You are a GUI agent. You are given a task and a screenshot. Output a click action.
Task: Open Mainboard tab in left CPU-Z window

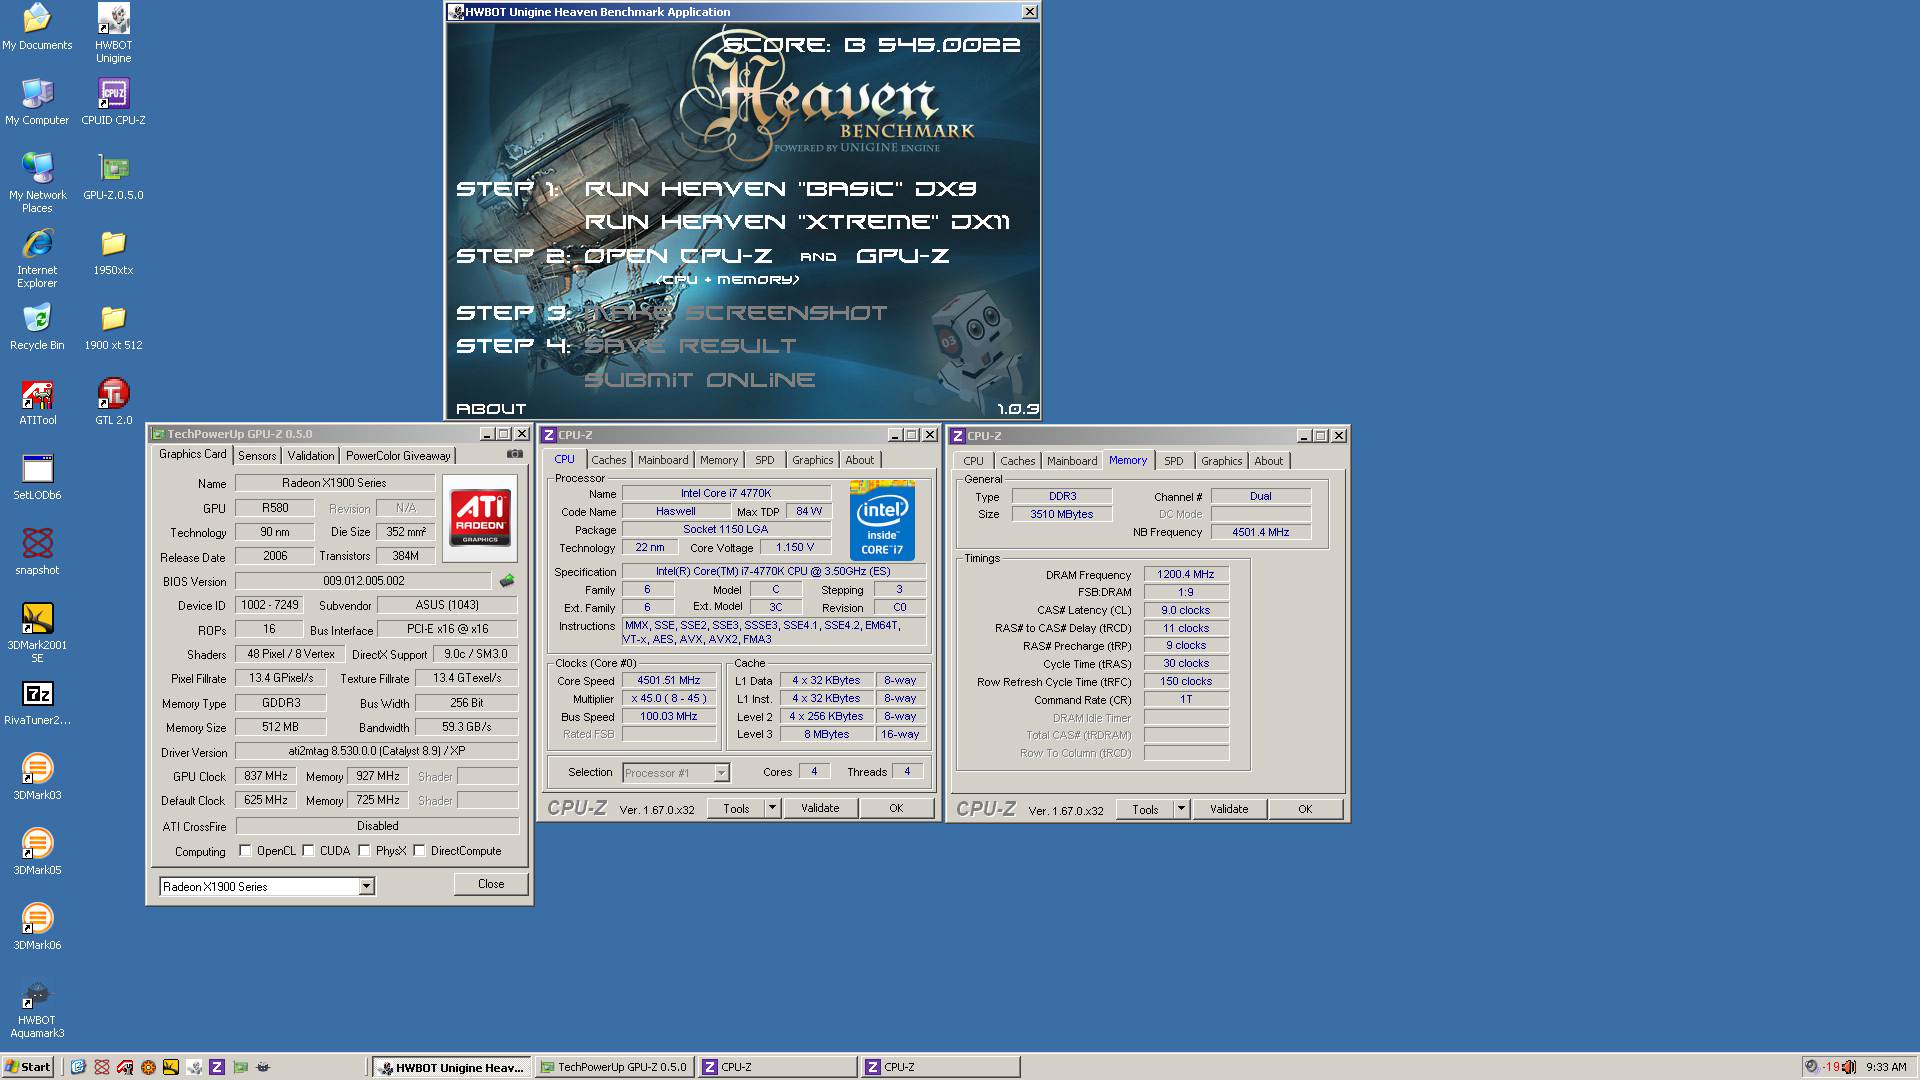(663, 460)
